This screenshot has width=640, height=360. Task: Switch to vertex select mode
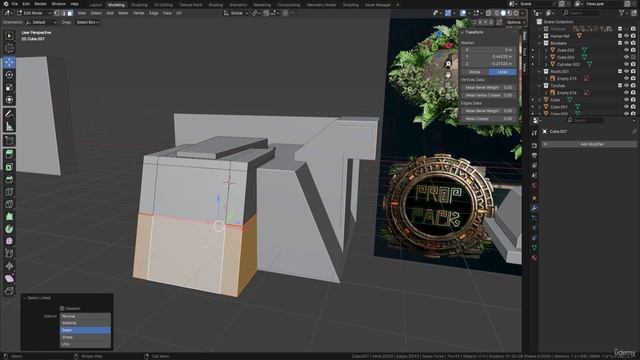coord(57,13)
